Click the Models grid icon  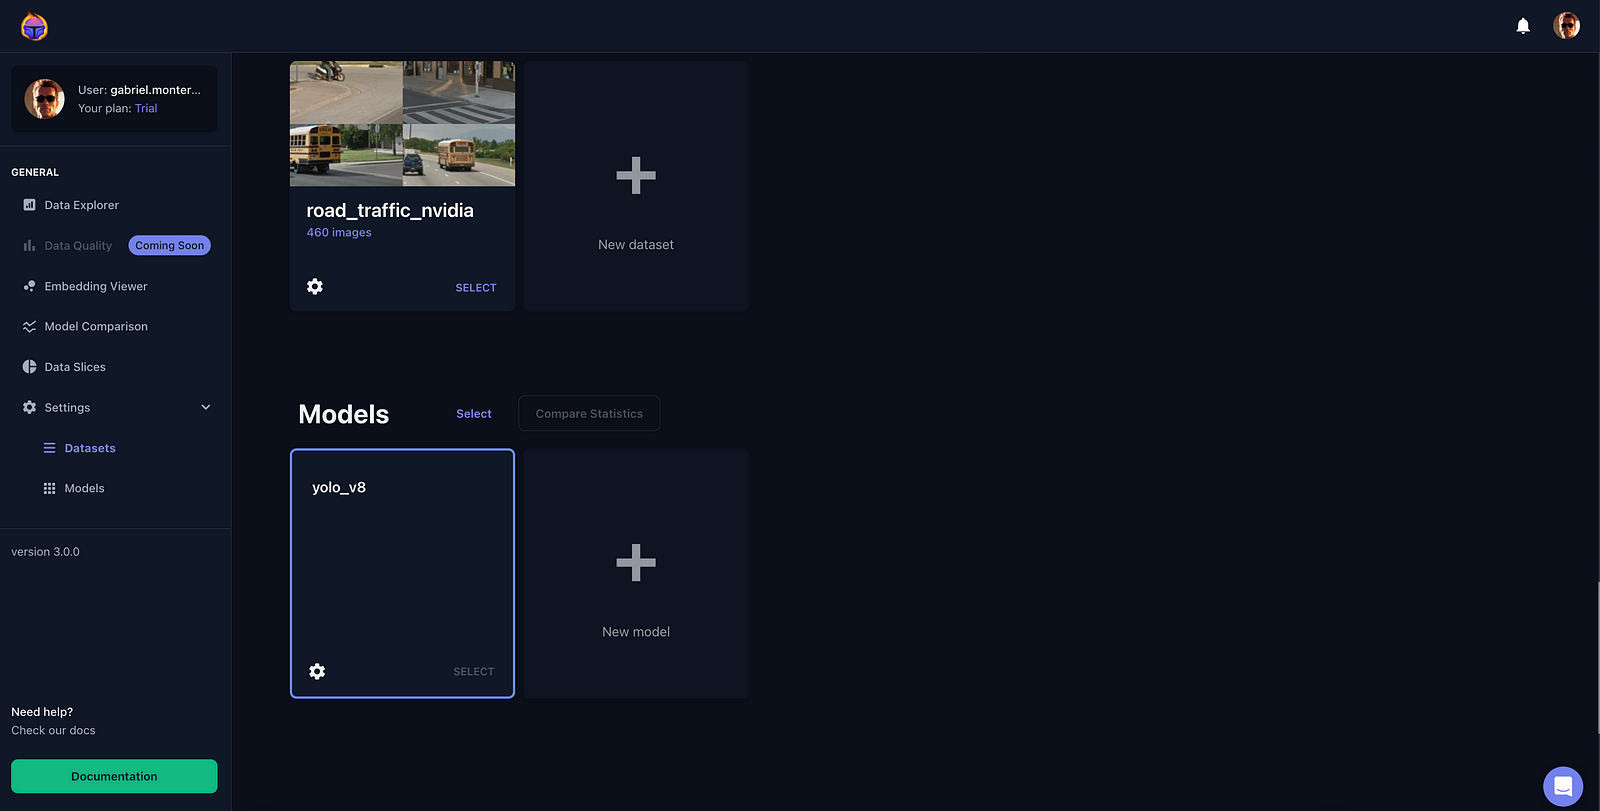pyautogui.click(x=49, y=489)
